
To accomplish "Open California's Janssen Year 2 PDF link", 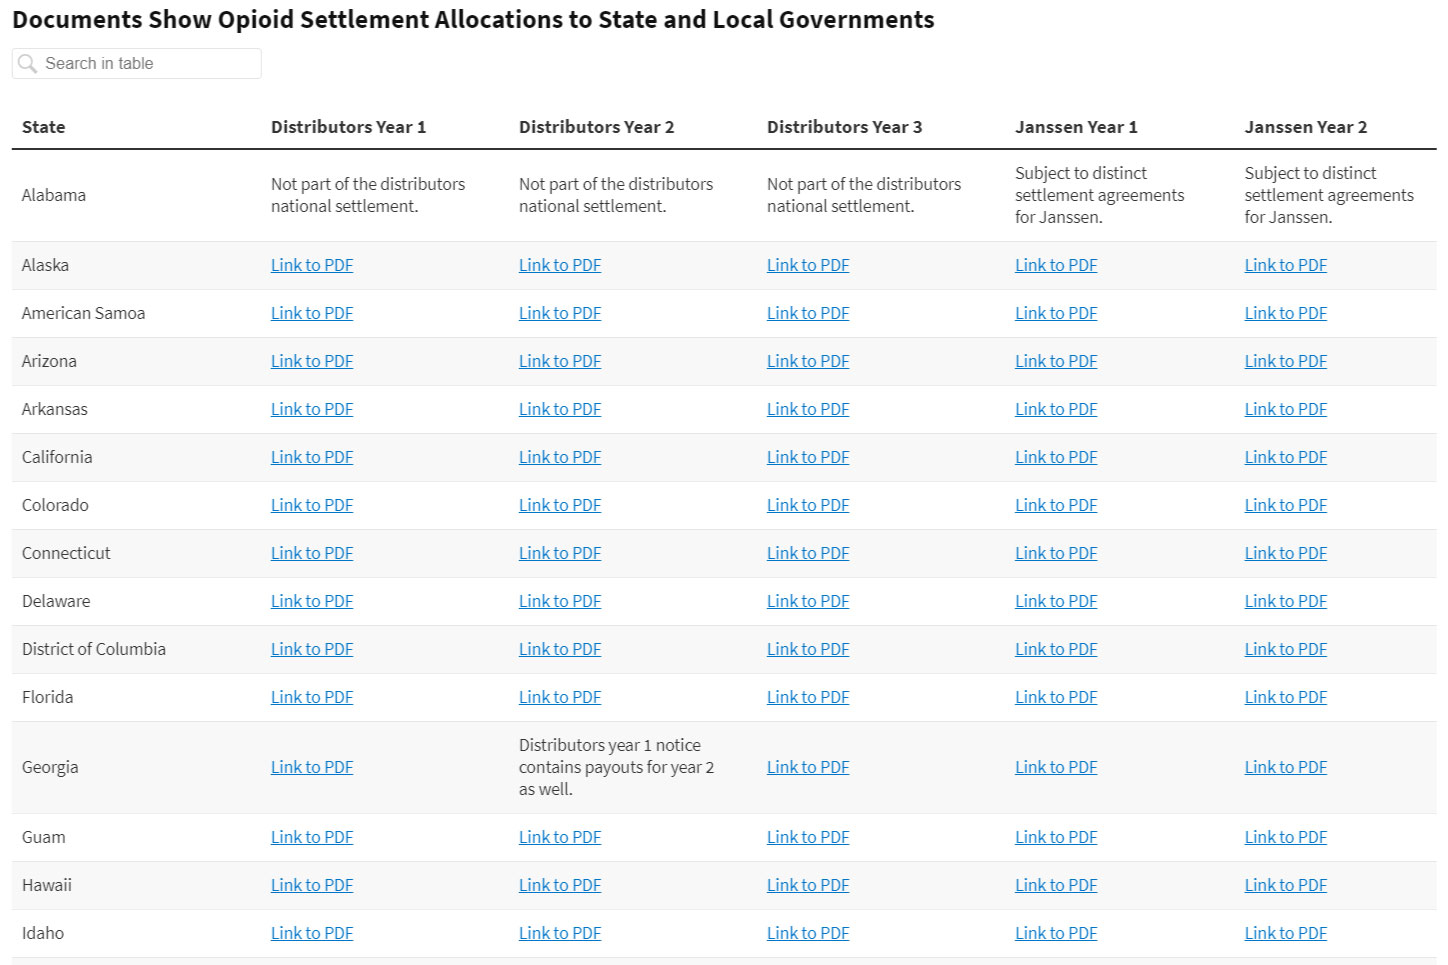I will click(x=1285, y=457).
